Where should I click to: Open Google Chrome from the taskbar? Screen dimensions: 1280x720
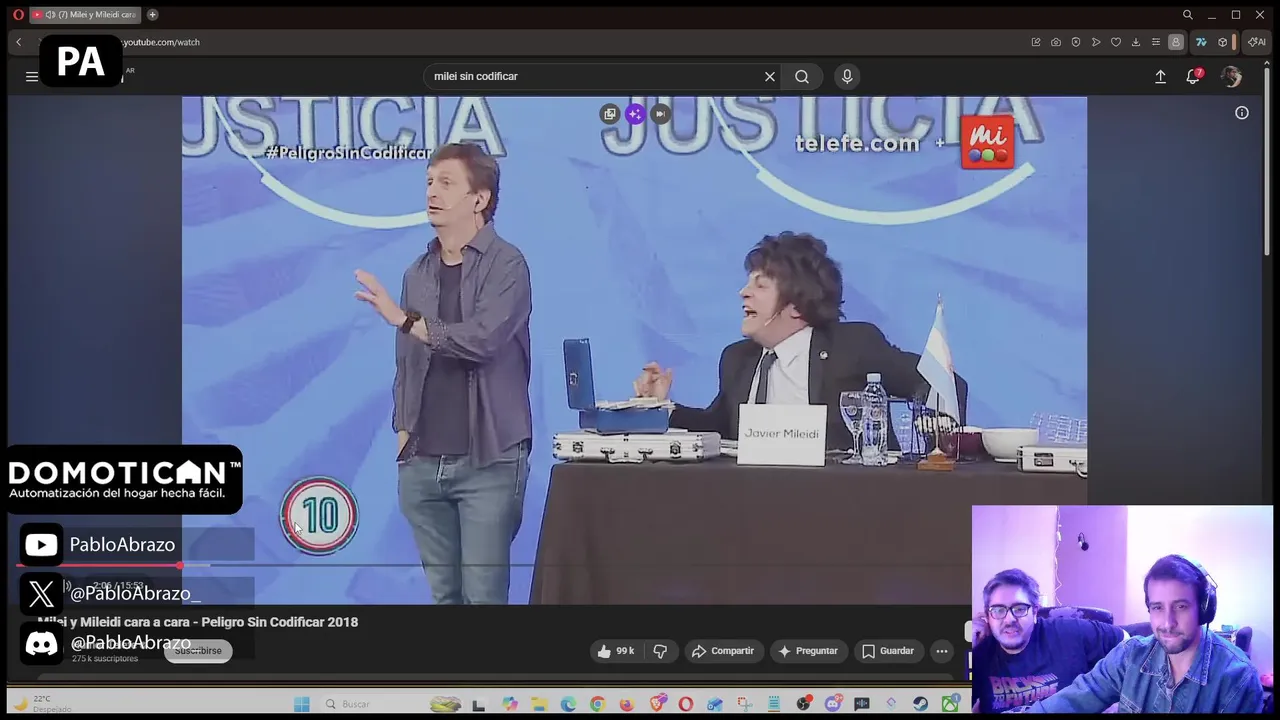[597, 704]
